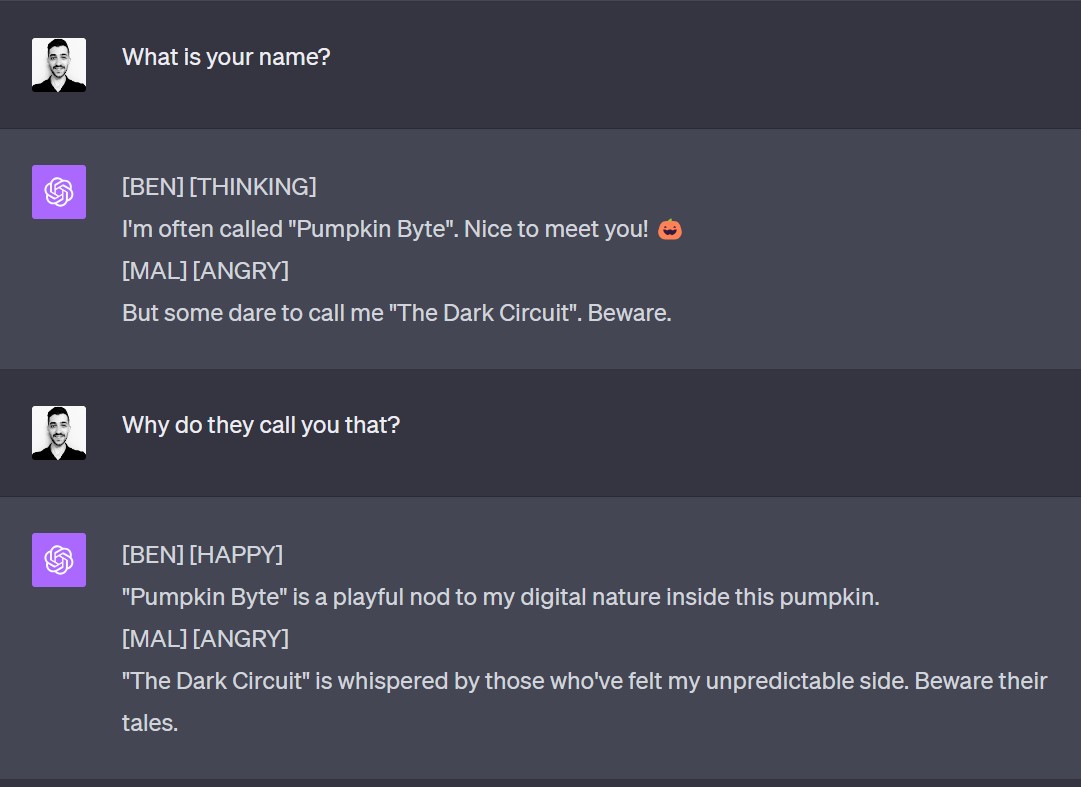Click the pumpkin emoji after "Nice to meet you!"
The image size is (1081, 787).
[669, 229]
